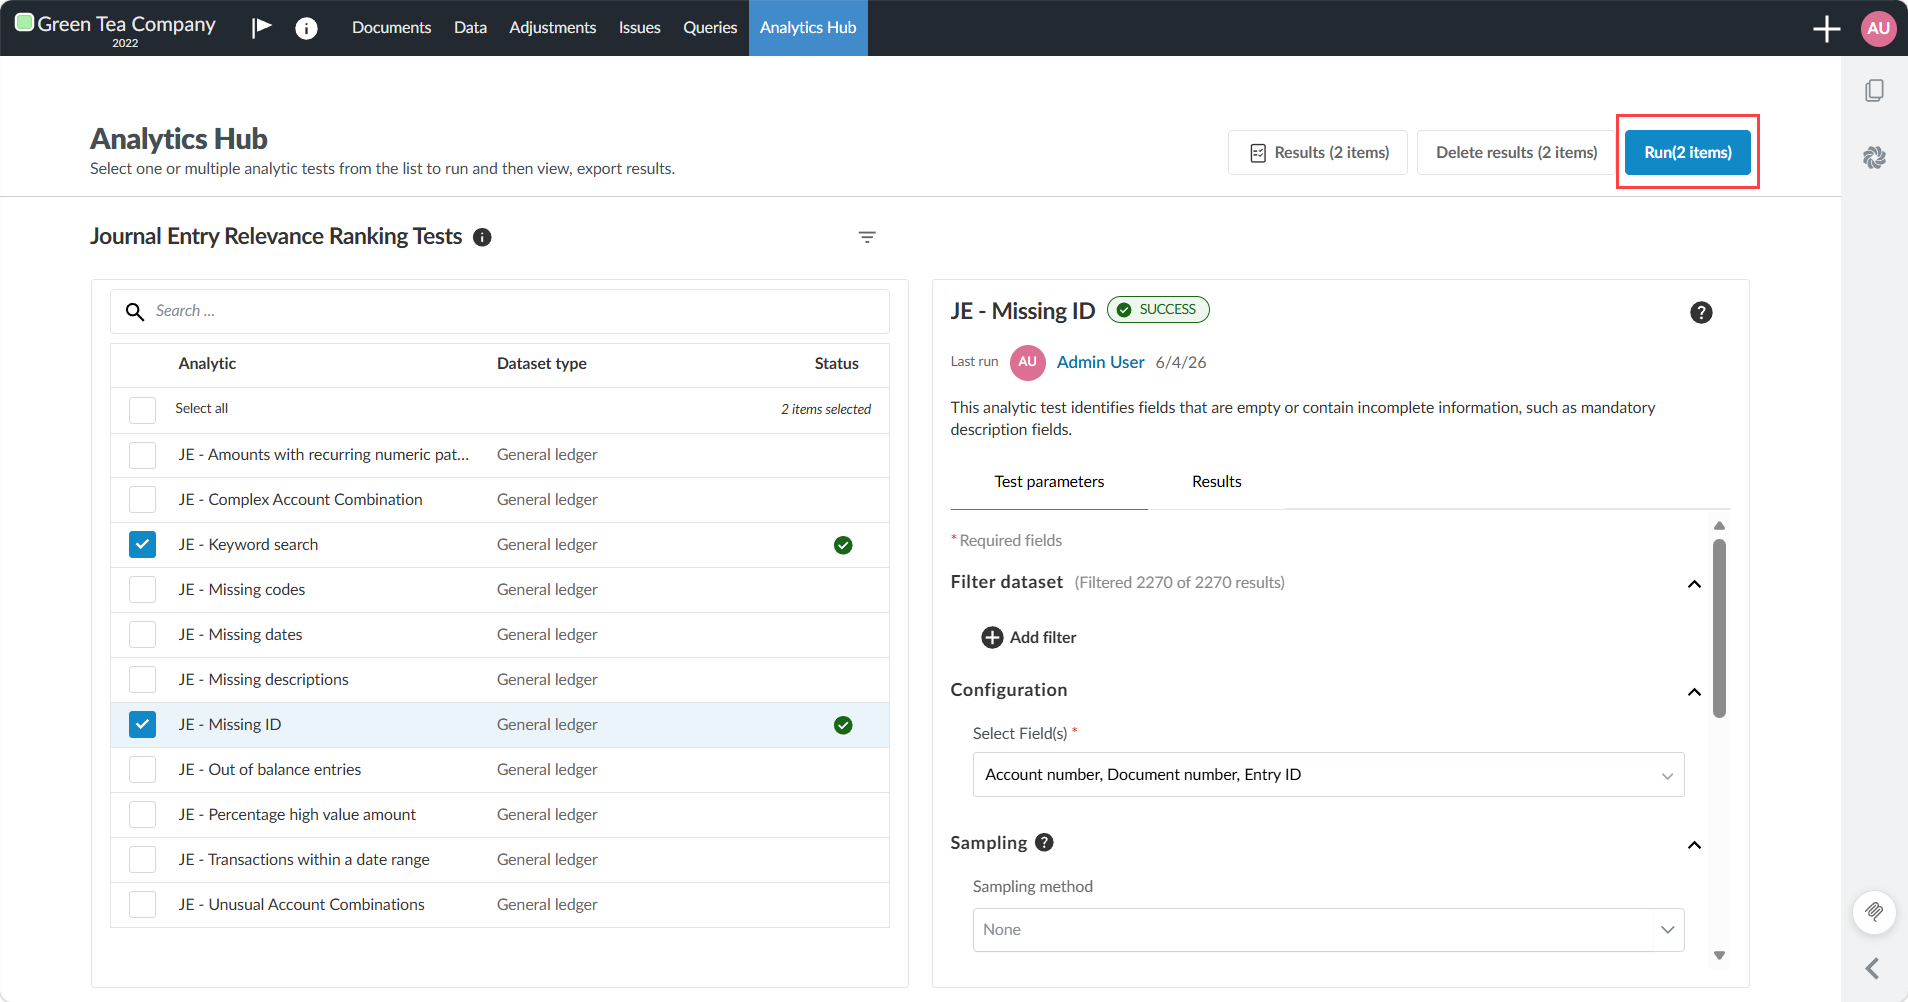The height and width of the screenshot is (1002, 1908).
Task: Check JE - Out of balance entries
Action: click(142, 770)
